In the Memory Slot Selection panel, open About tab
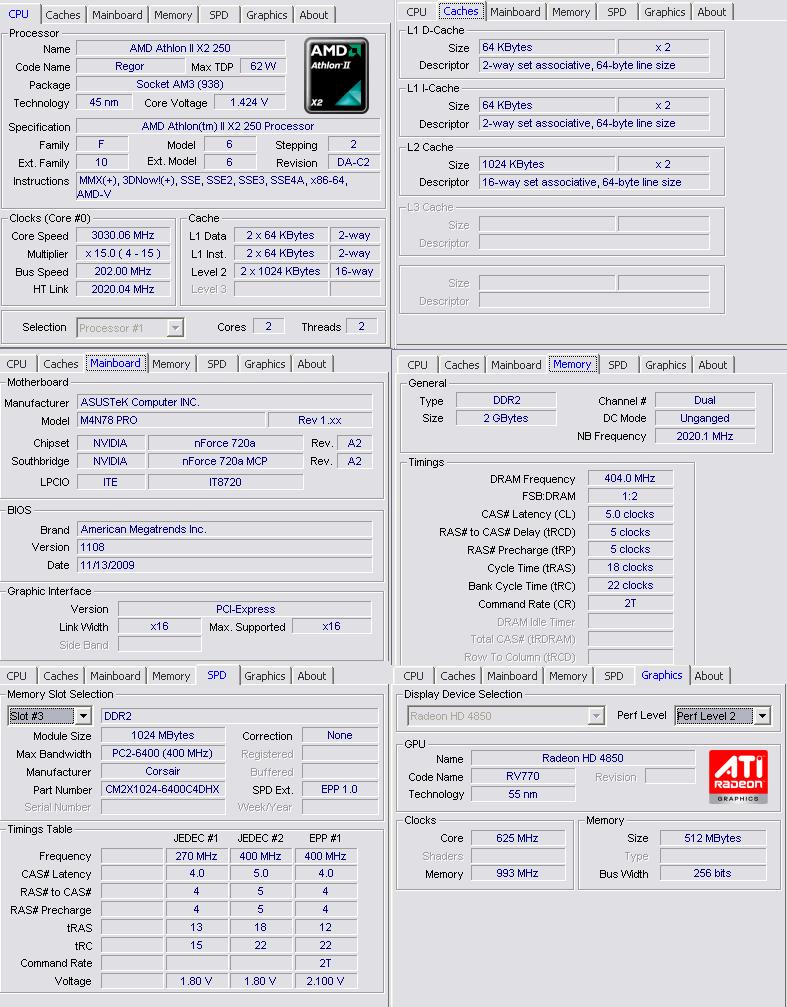Image resolution: width=787 pixels, height=1007 pixels. [x=312, y=676]
